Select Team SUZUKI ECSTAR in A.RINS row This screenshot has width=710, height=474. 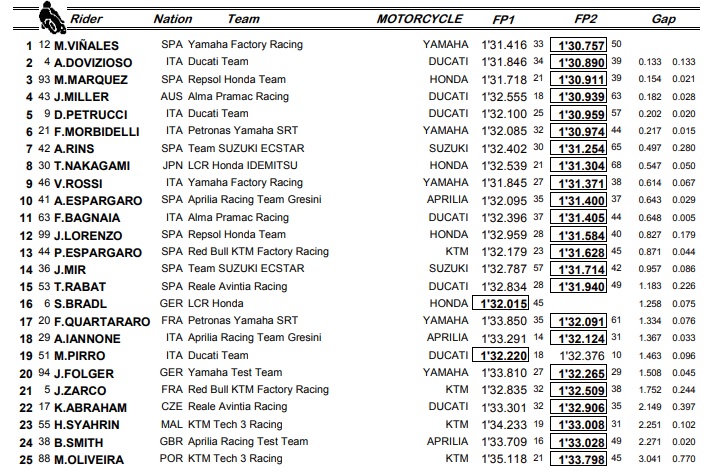[246, 148]
